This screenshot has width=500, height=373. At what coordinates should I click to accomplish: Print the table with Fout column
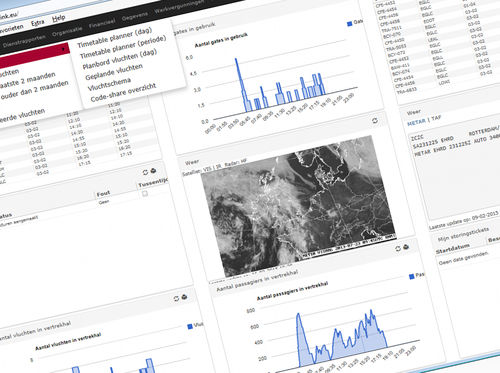coord(153,171)
